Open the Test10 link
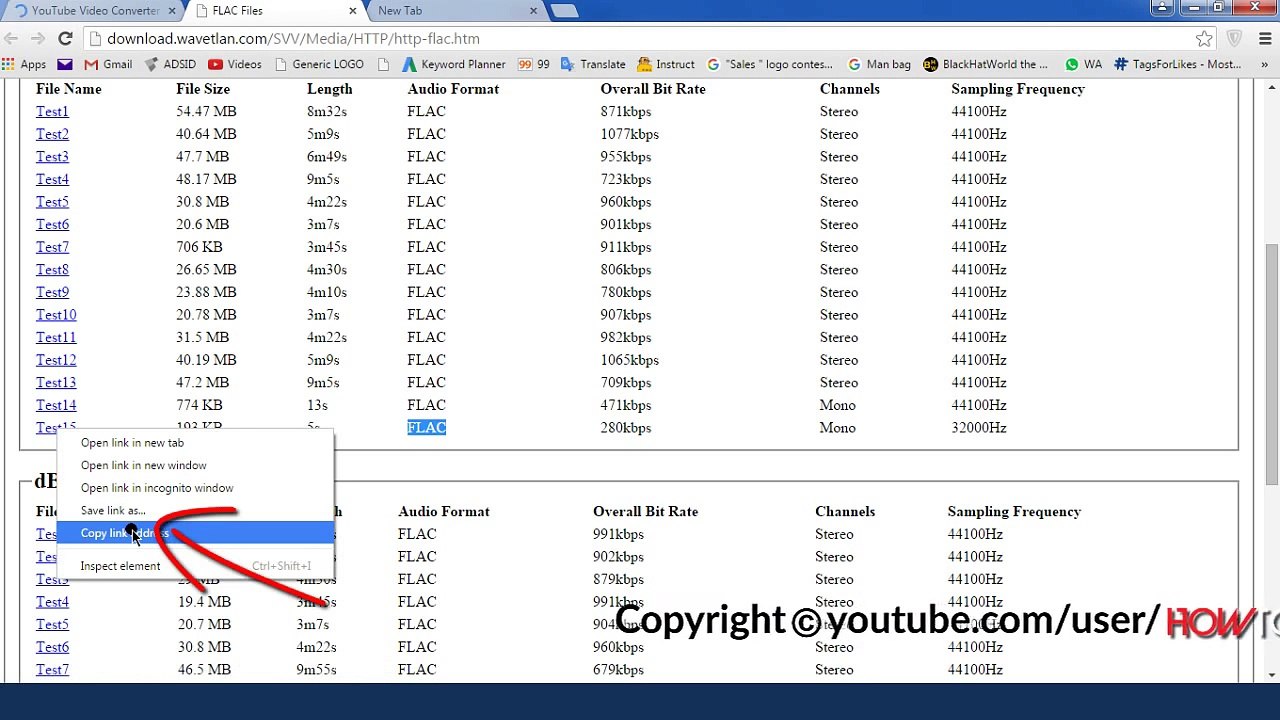The width and height of the screenshot is (1280, 720). (x=56, y=315)
